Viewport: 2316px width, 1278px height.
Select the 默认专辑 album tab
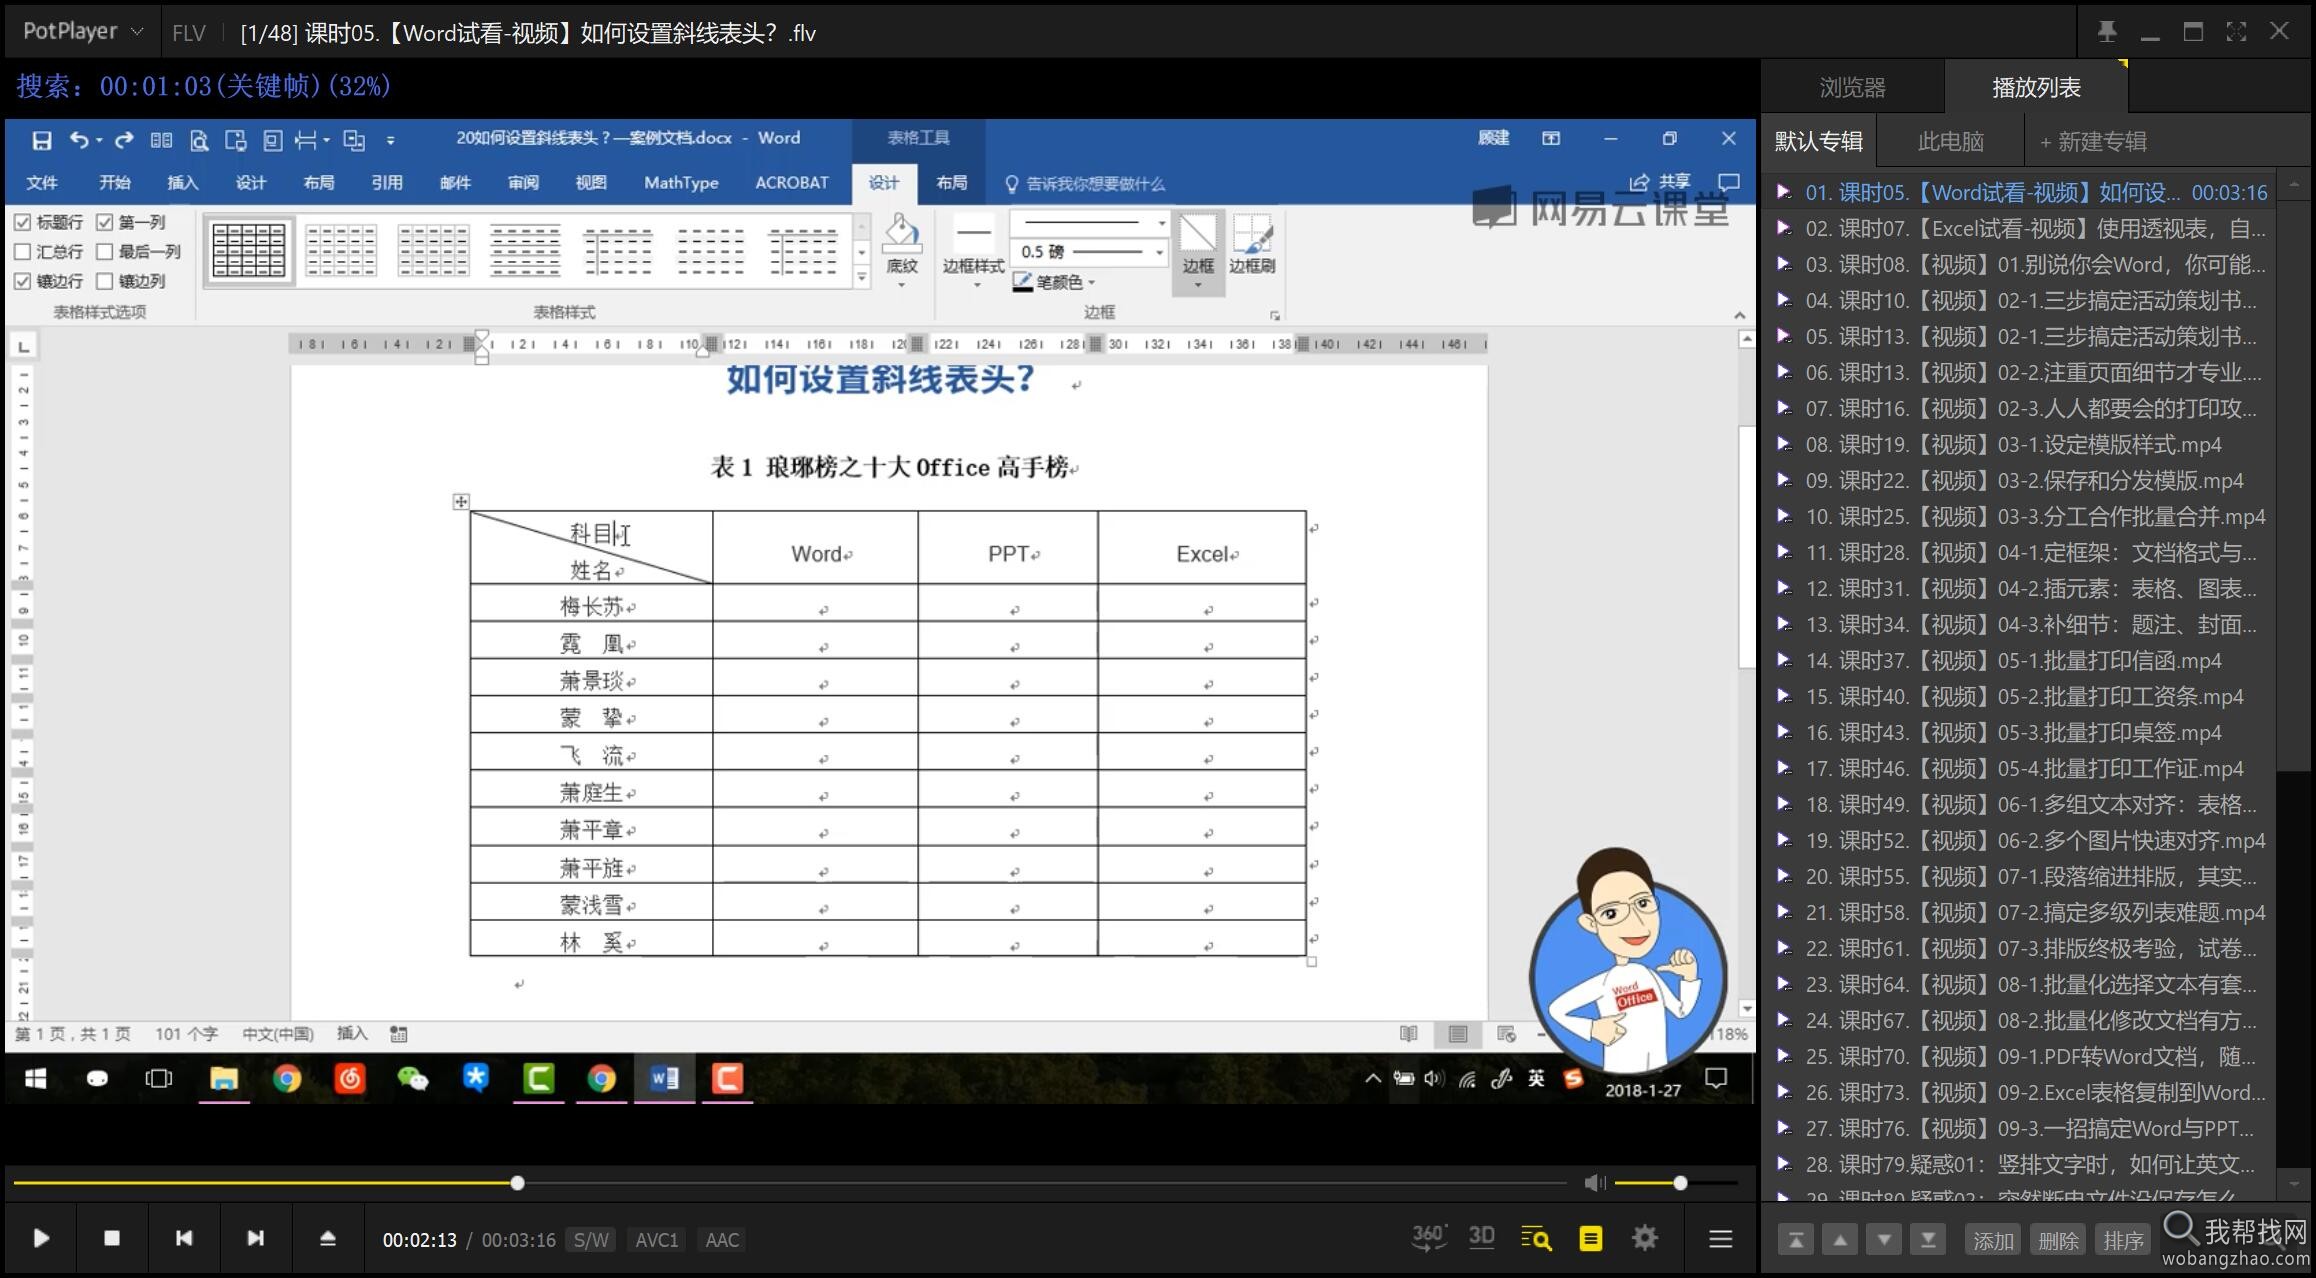point(1818,141)
